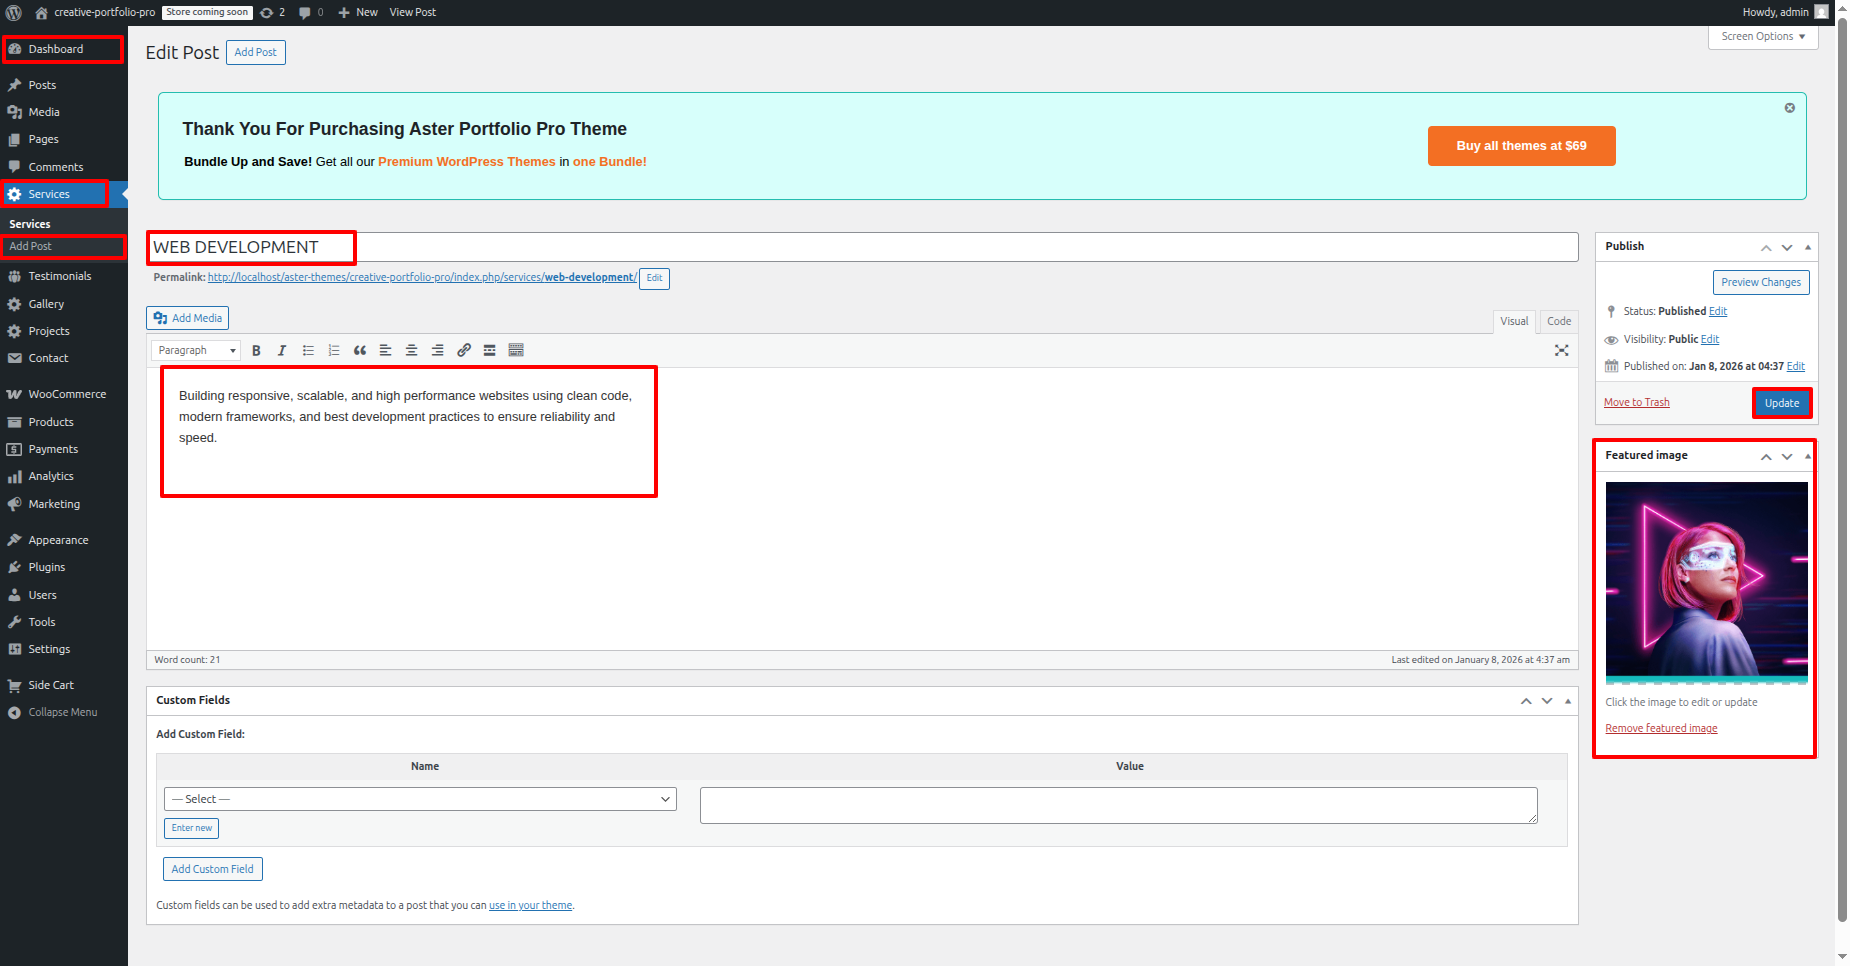Open the custom field Select dropdown
This screenshot has width=1850, height=966.
tap(420, 799)
